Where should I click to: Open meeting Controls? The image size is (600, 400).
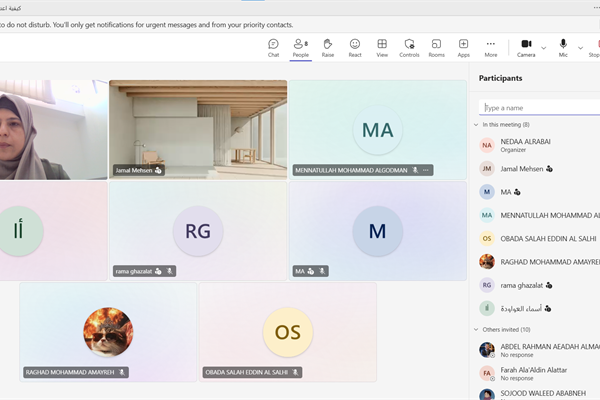409,48
